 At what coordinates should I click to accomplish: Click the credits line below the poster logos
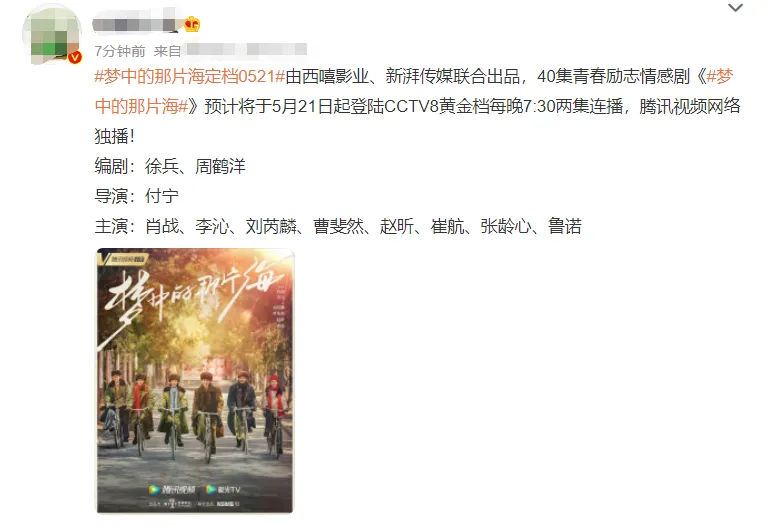(194, 504)
